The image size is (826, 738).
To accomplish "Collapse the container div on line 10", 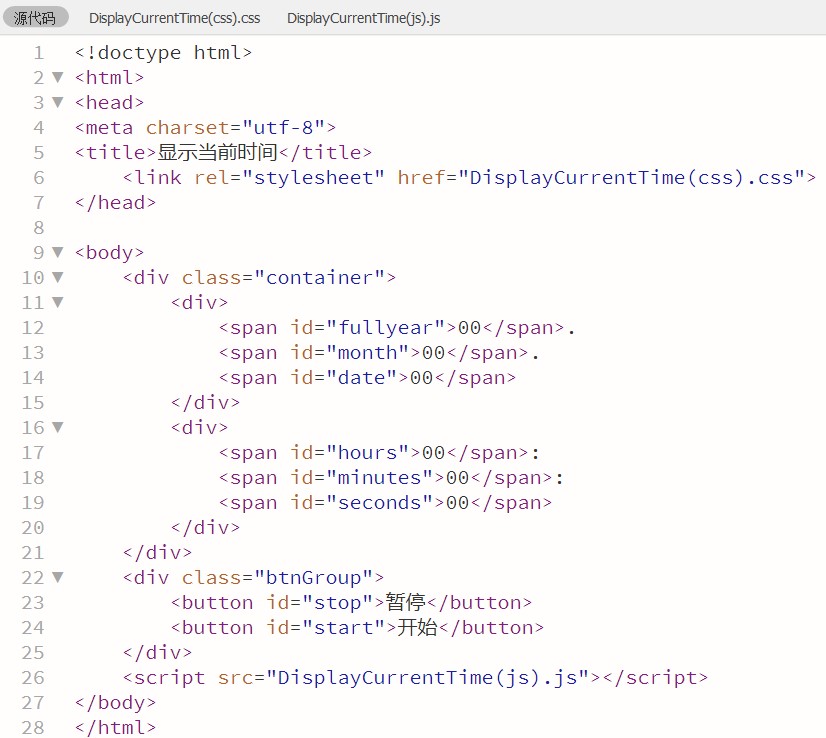I will coord(58,277).
